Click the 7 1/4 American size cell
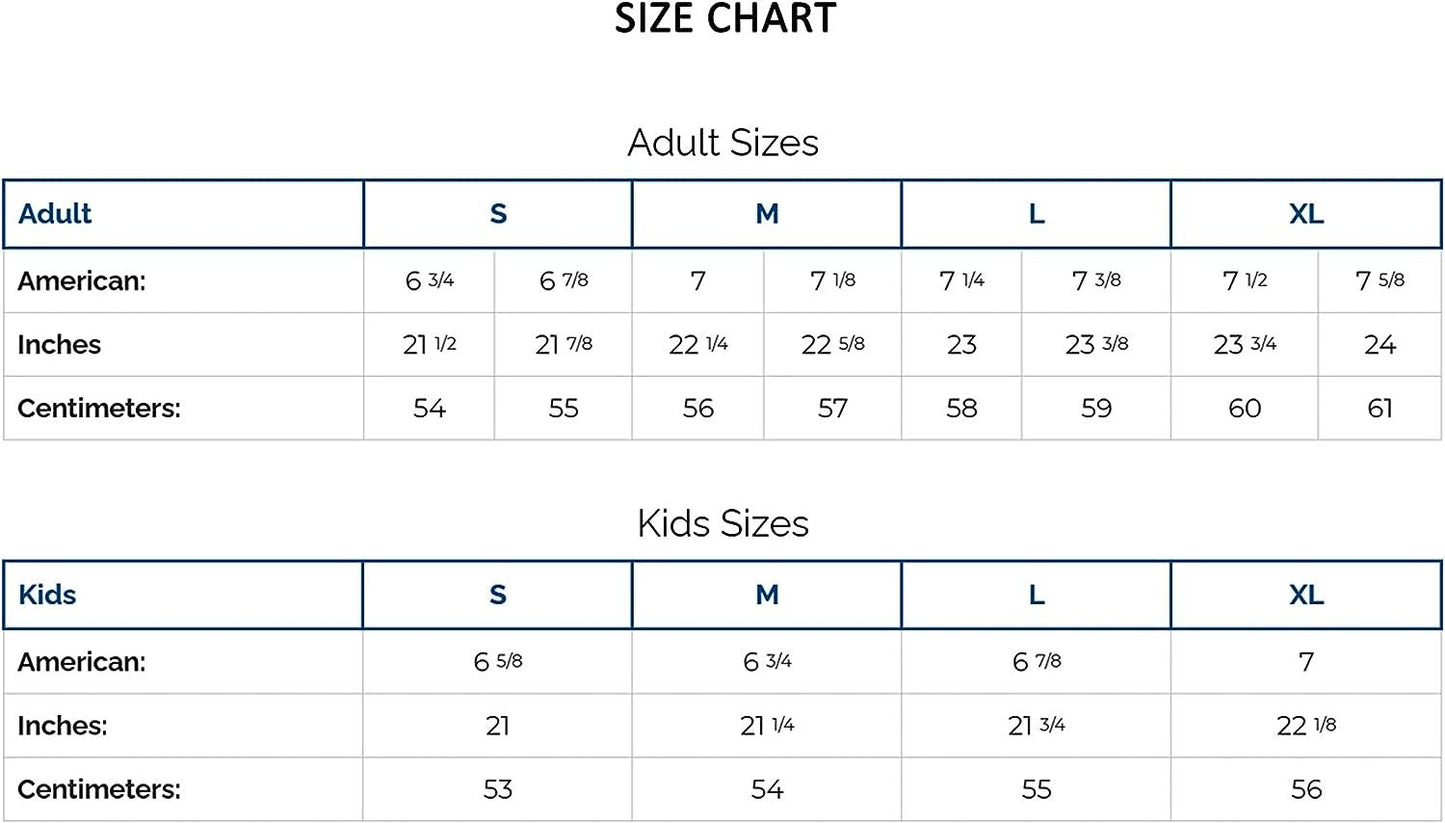1445x823 pixels. (x=961, y=281)
